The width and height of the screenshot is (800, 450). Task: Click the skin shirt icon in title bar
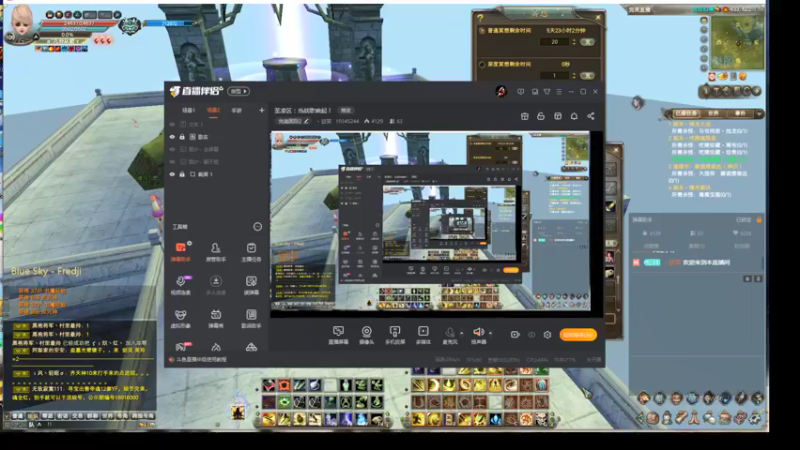point(546,92)
